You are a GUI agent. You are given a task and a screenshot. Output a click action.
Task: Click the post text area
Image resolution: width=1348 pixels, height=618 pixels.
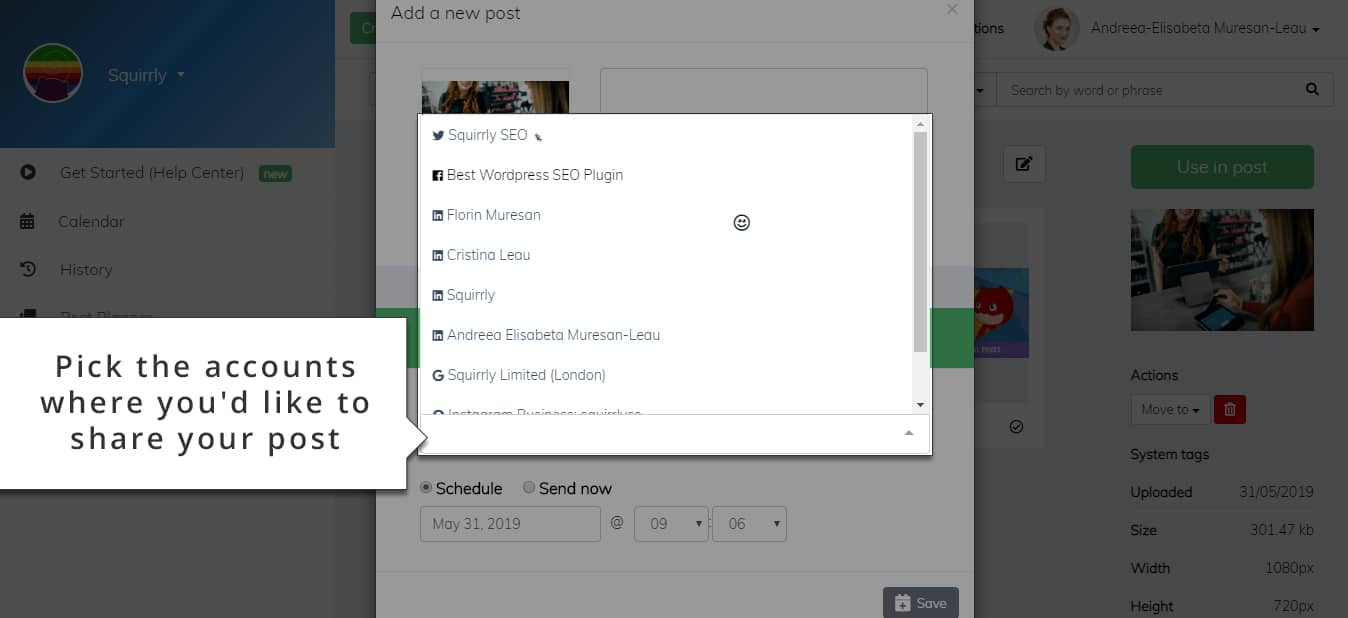[x=764, y=92]
